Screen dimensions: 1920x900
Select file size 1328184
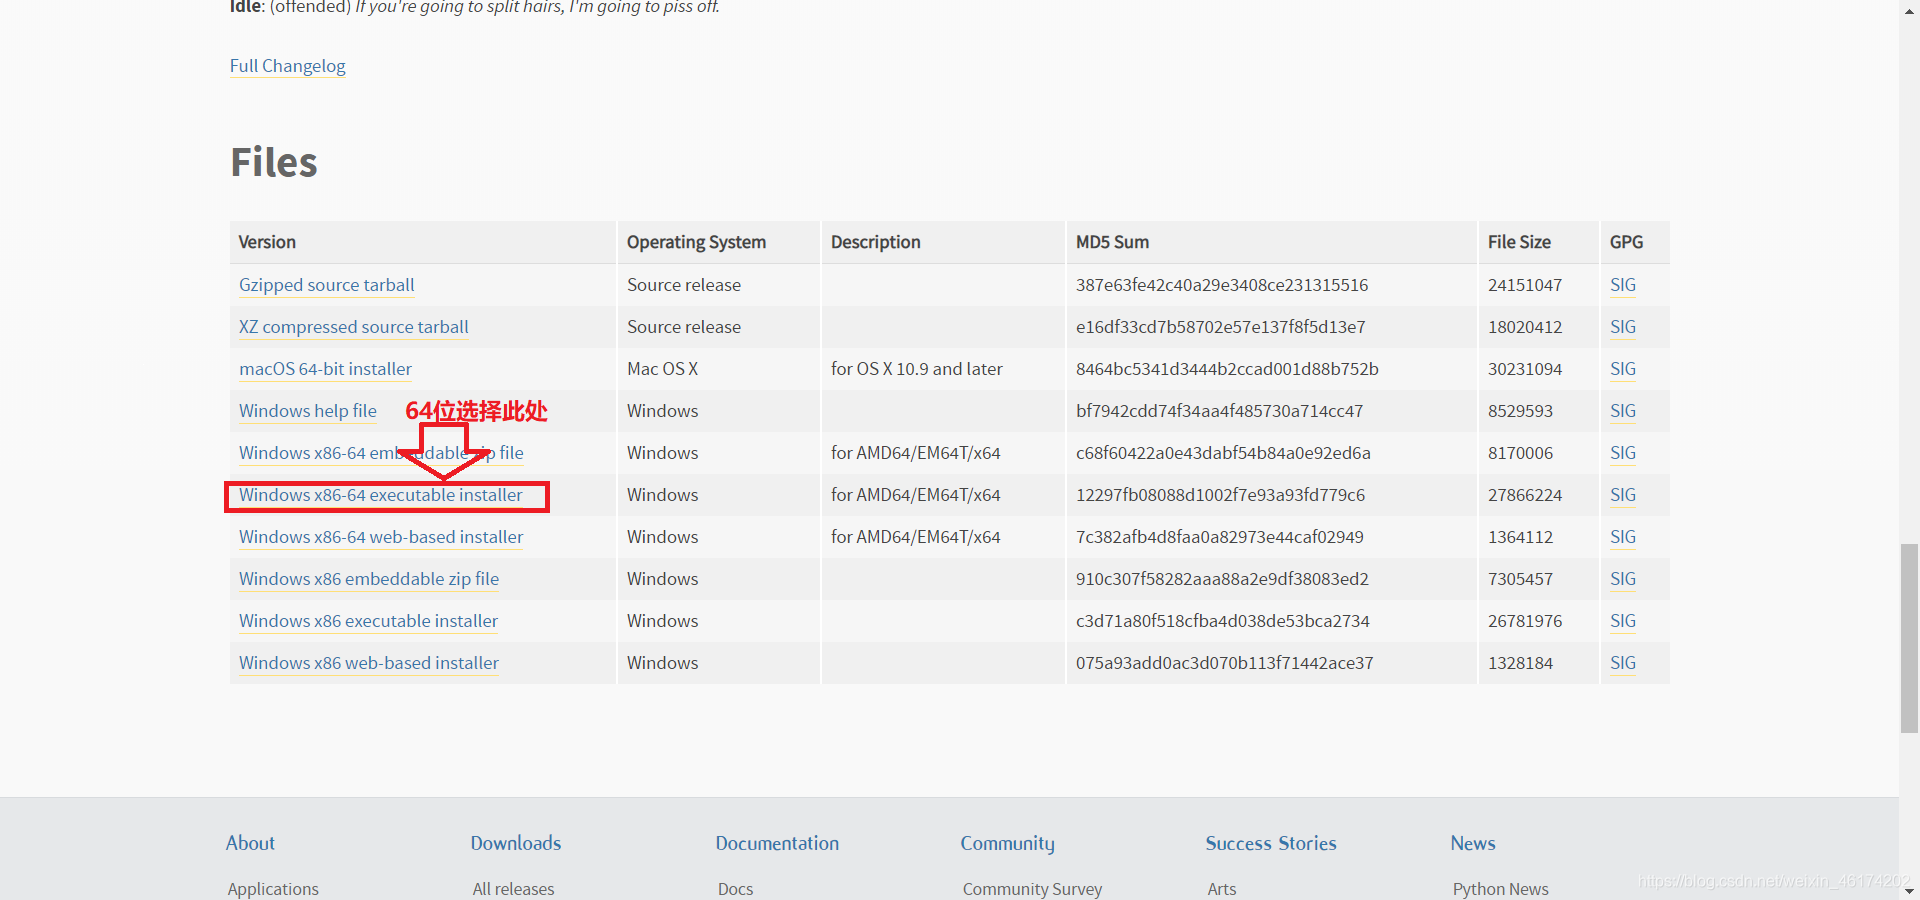pos(1520,663)
